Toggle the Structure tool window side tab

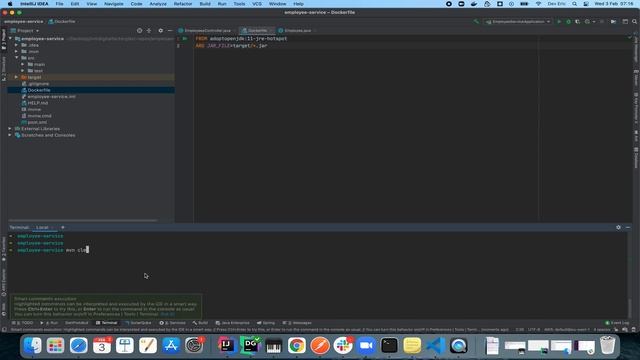pyautogui.click(x=4, y=69)
